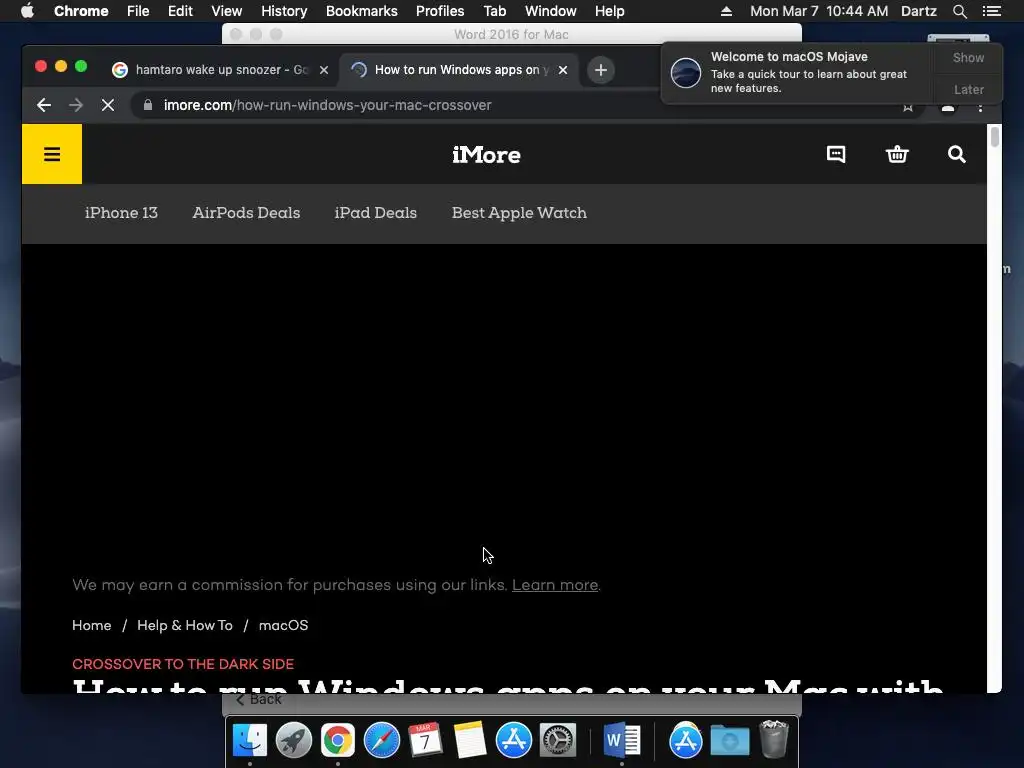The height and width of the screenshot is (768, 1024).
Task: Open Microsoft Word from the Dock
Action: (622, 740)
